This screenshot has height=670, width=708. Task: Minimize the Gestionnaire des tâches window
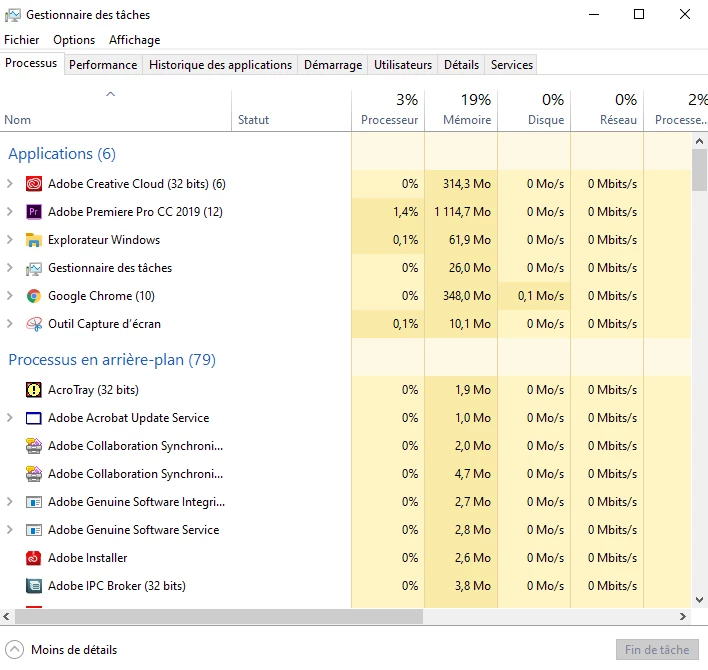click(x=594, y=14)
